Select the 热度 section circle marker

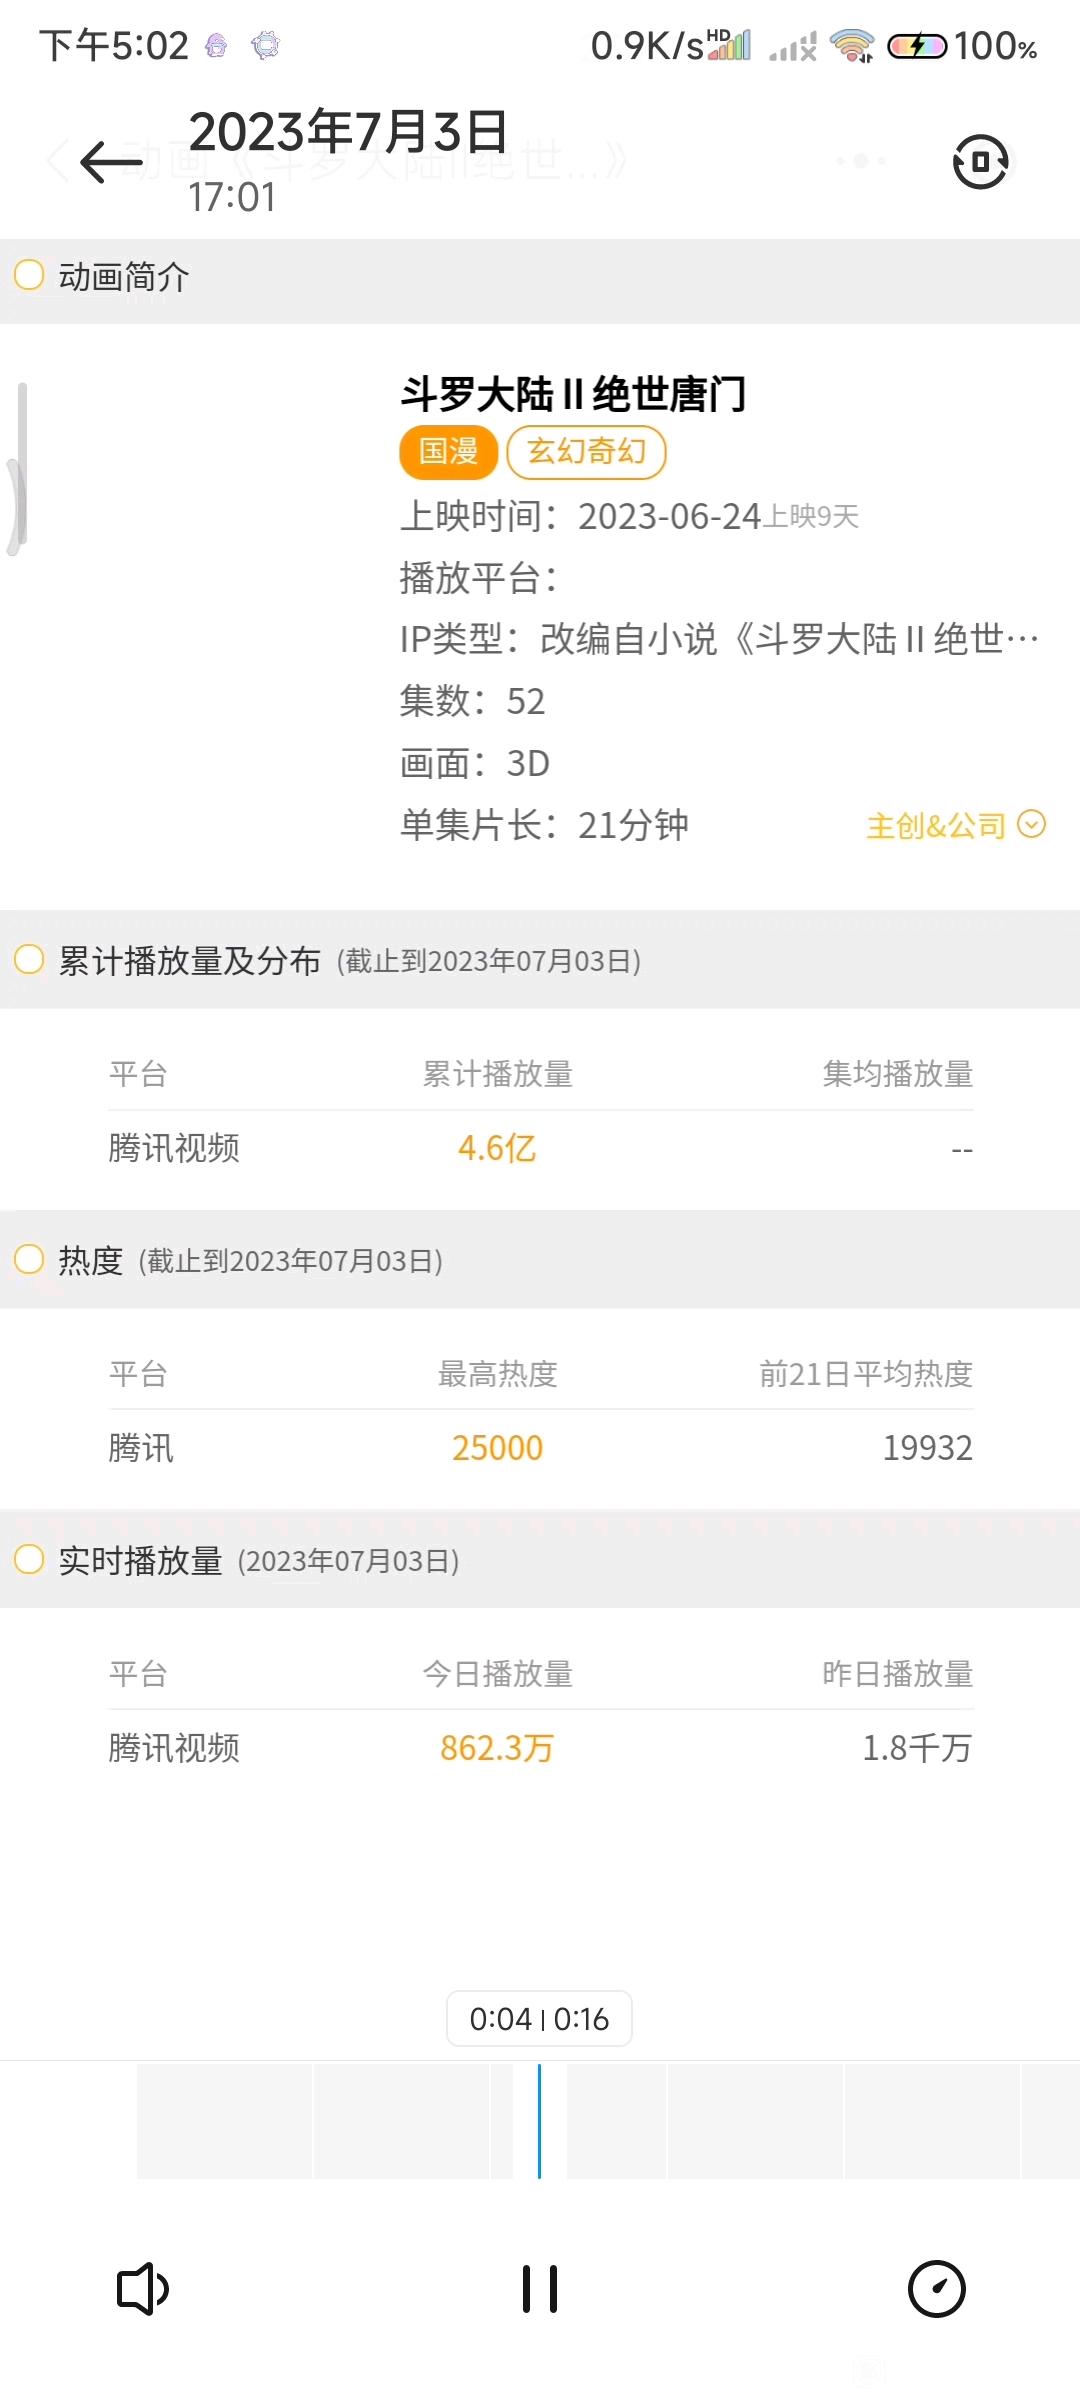[x=29, y=1259]
